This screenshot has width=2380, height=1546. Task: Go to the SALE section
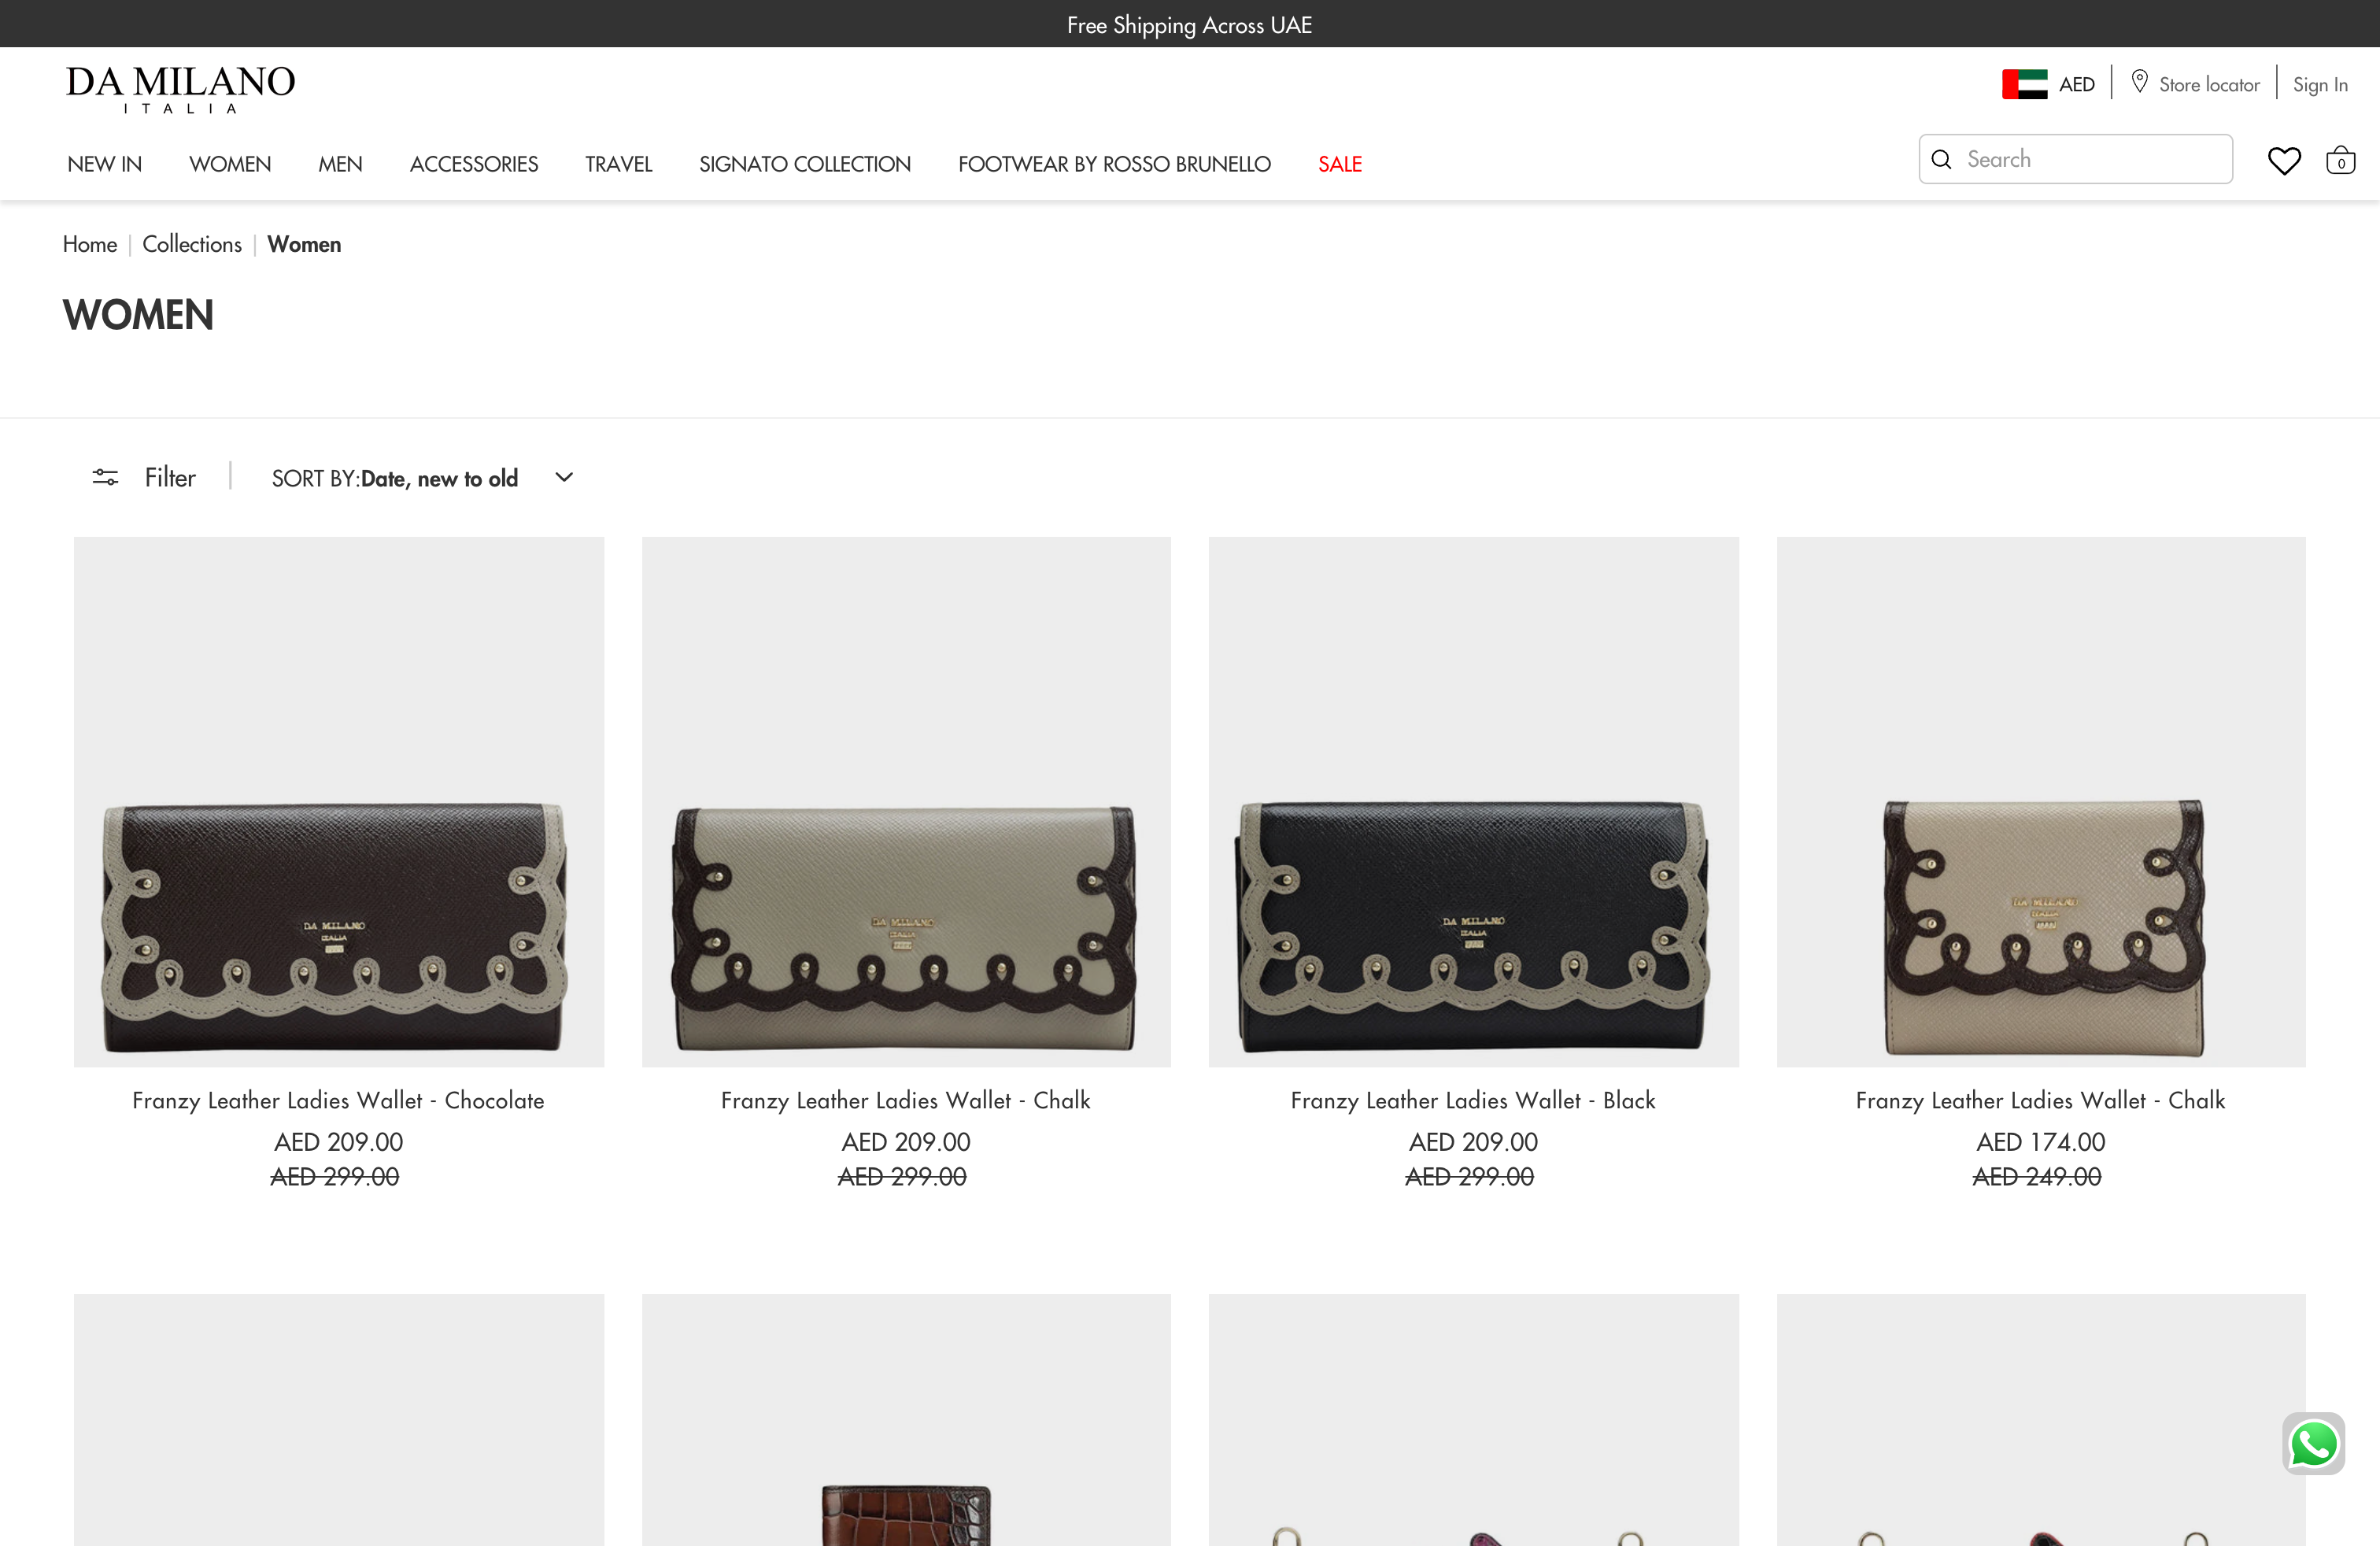click(x=1340, y=164)
